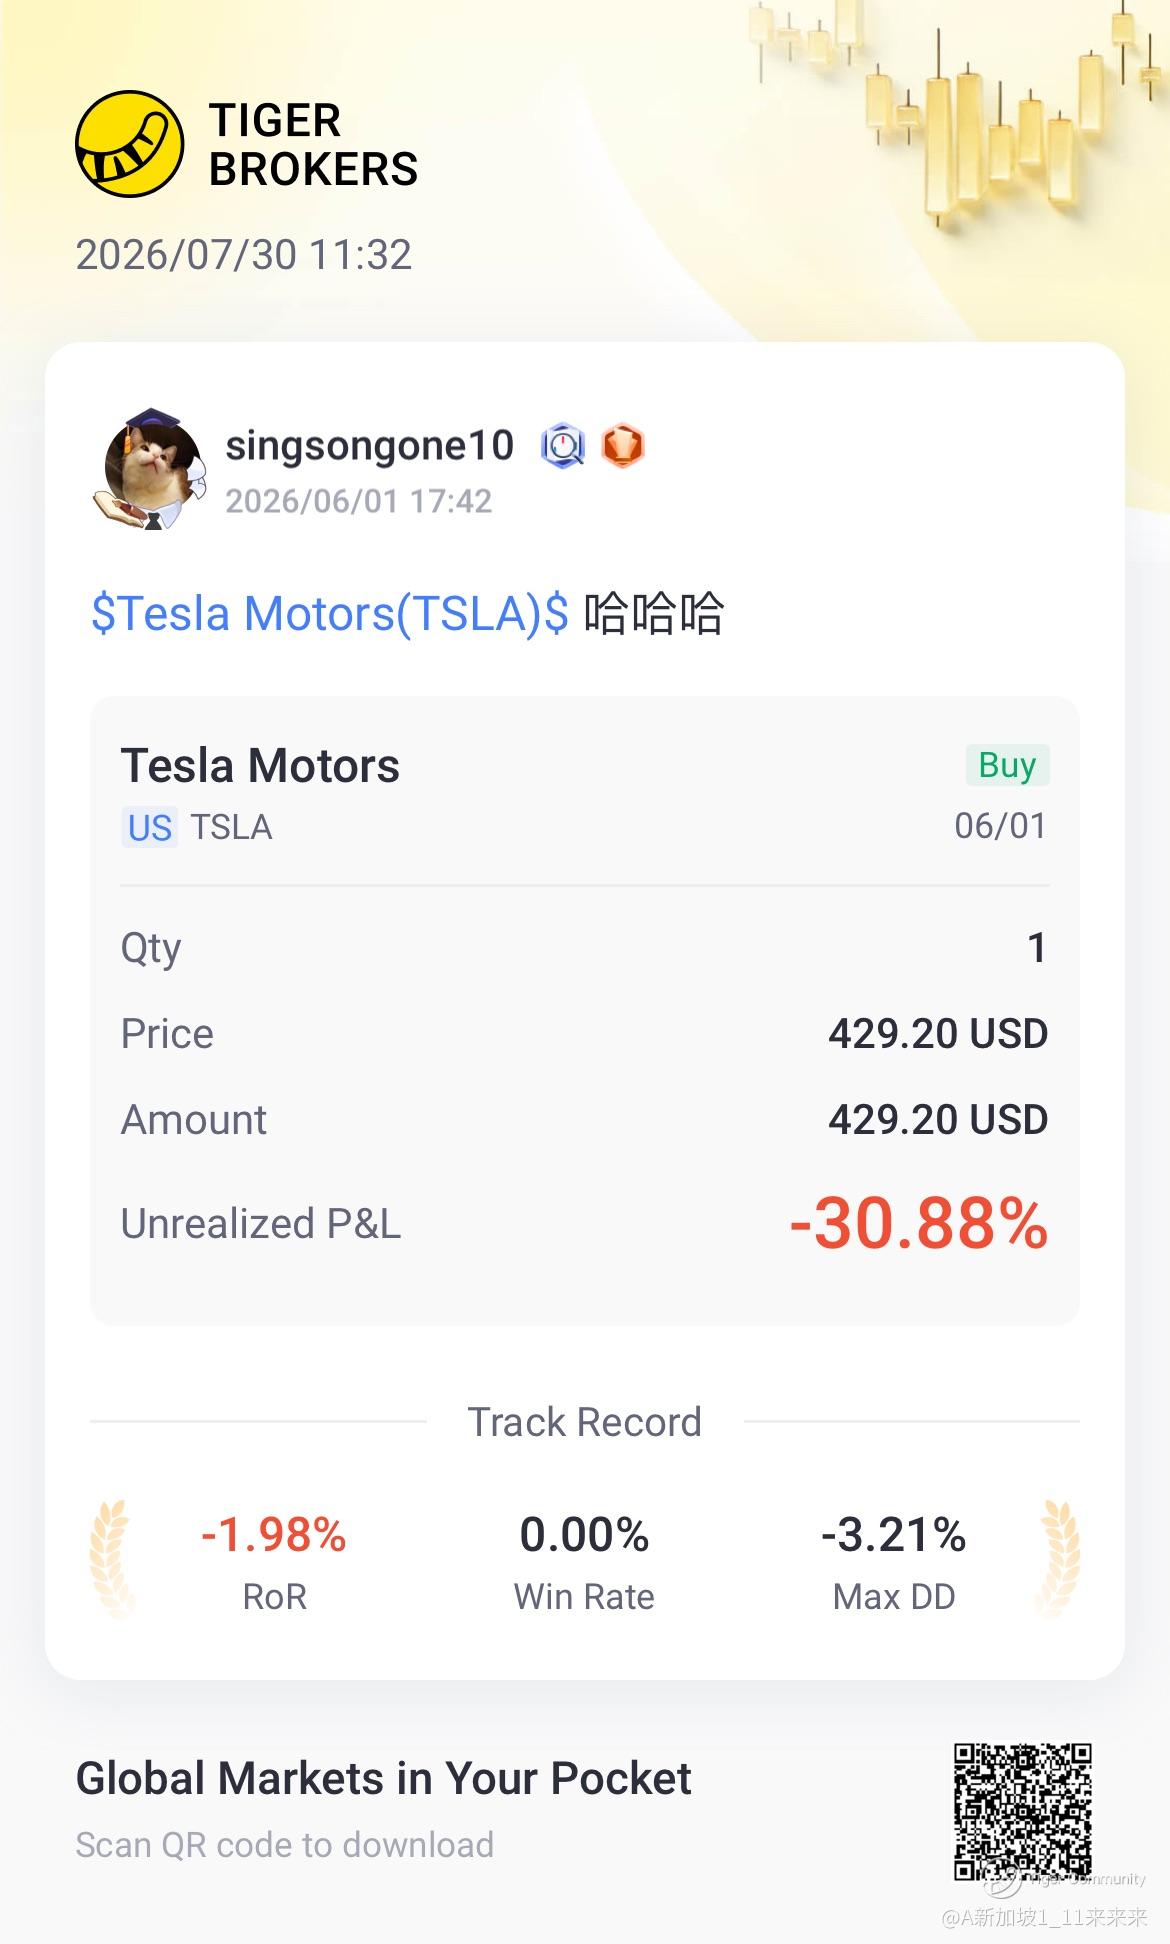Click the blue magnifier badge beside username
Image resolution: width=1170 pixels, height=1944 pixels.
coord(563,446)
